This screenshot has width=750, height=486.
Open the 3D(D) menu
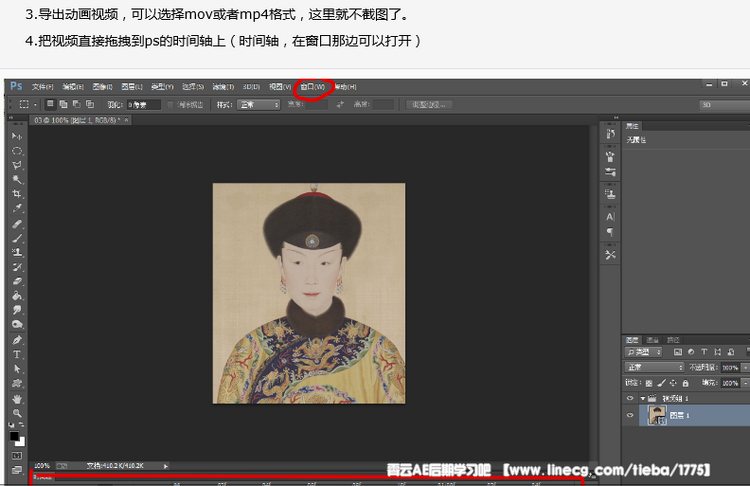(251, 87)
